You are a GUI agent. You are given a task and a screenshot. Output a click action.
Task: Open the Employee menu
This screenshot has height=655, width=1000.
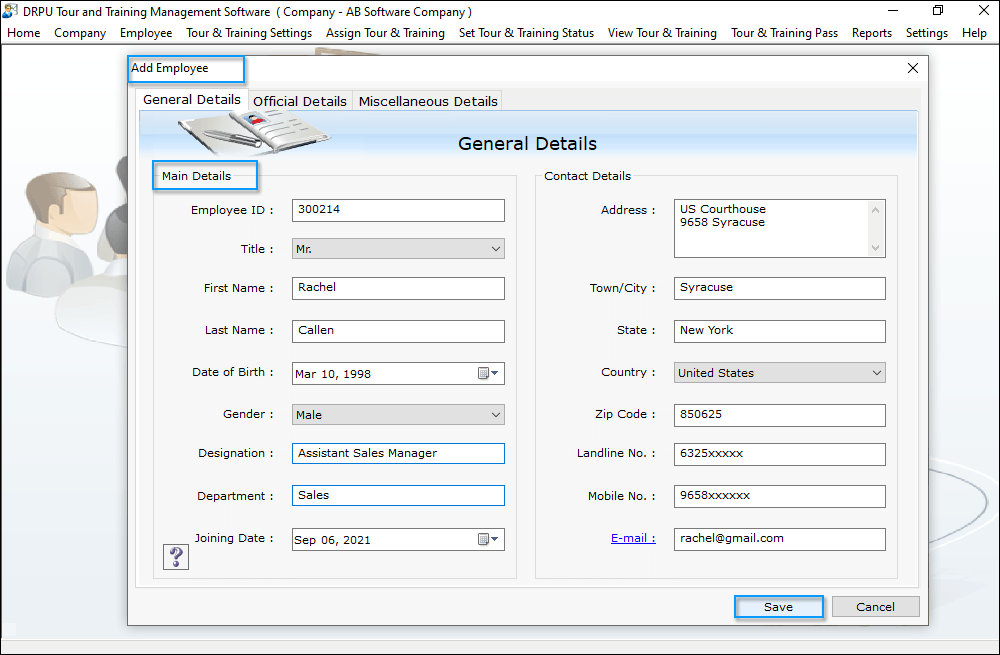tap(146, 33)
